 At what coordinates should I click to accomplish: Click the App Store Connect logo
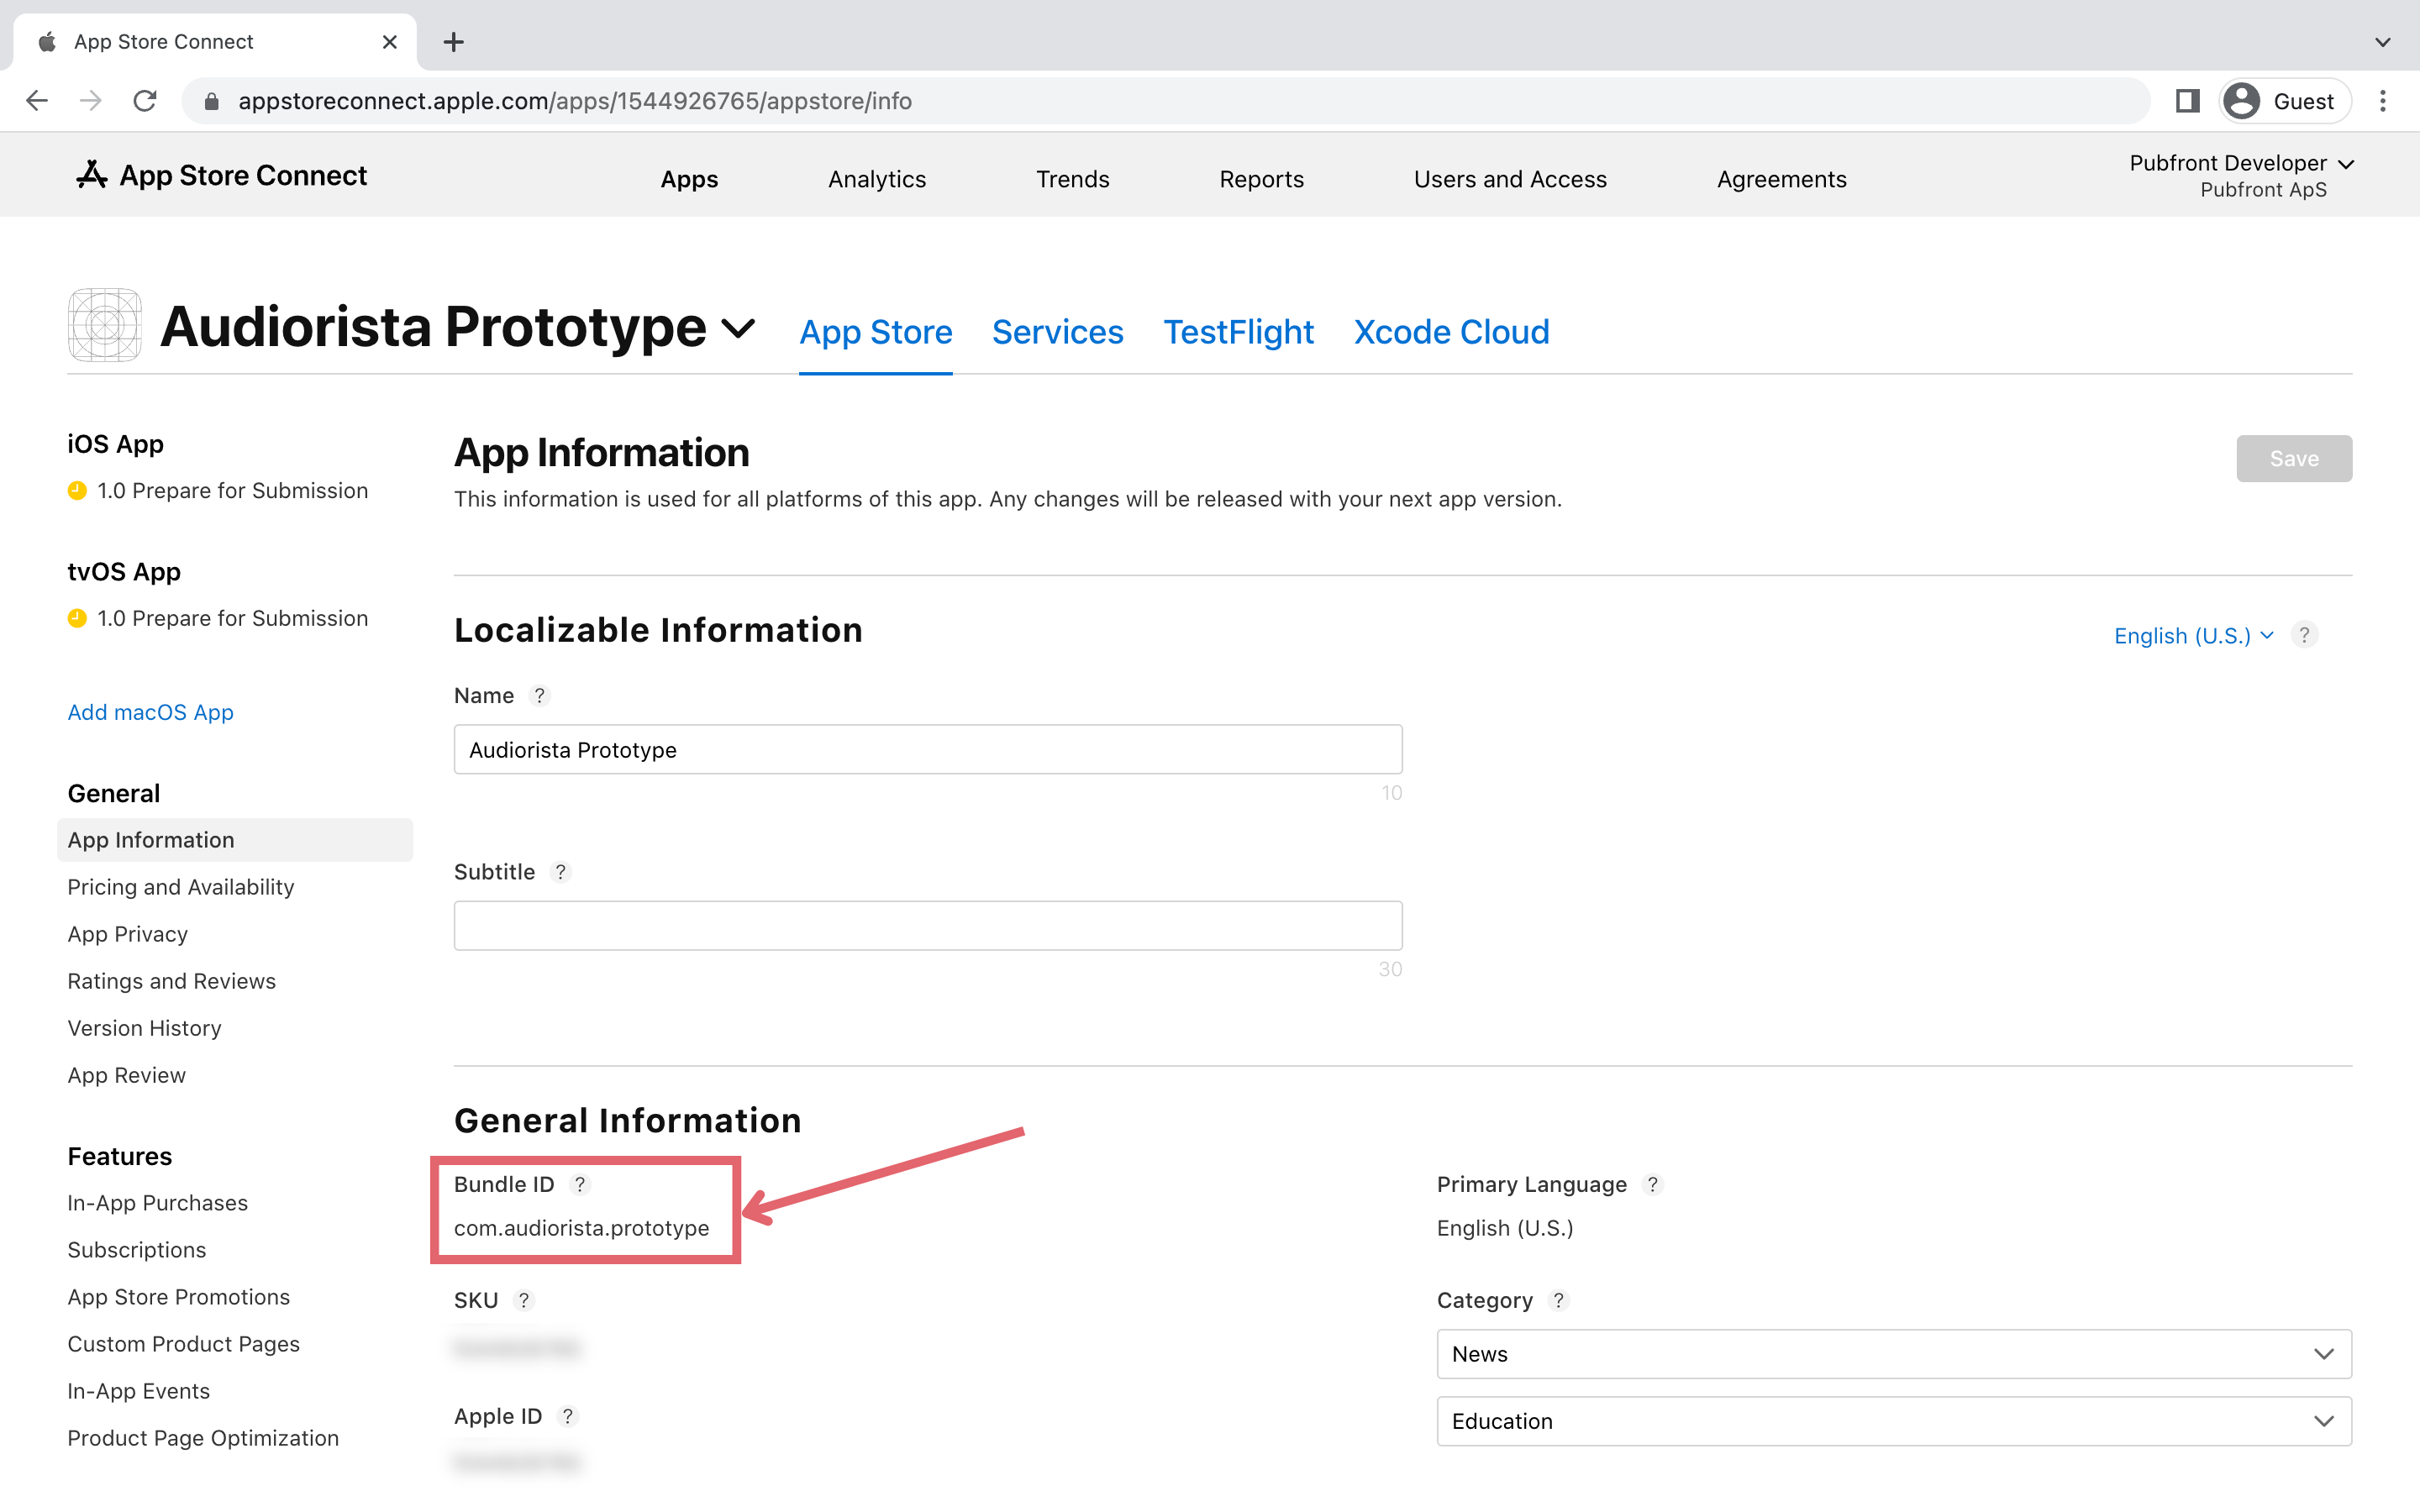point(221,175)
